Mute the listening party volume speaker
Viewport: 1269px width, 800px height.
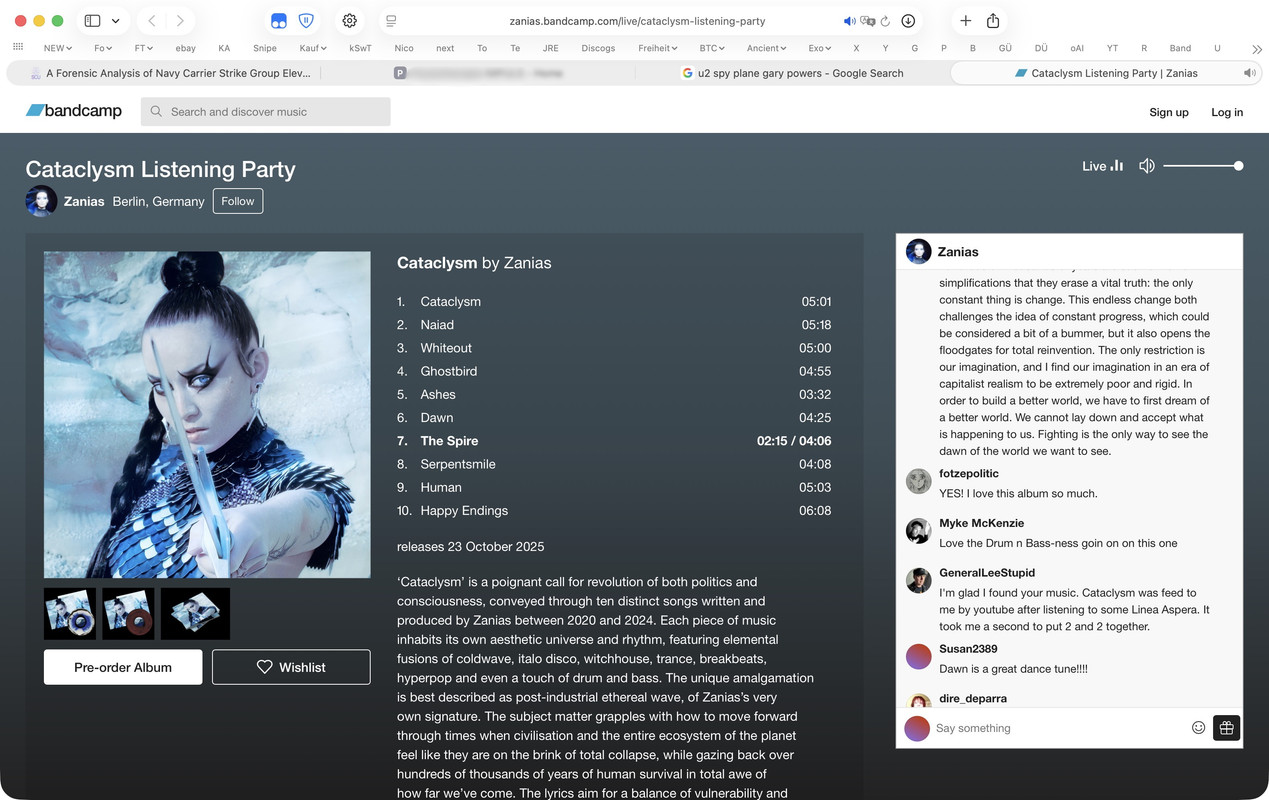[x=1147, y=166]
